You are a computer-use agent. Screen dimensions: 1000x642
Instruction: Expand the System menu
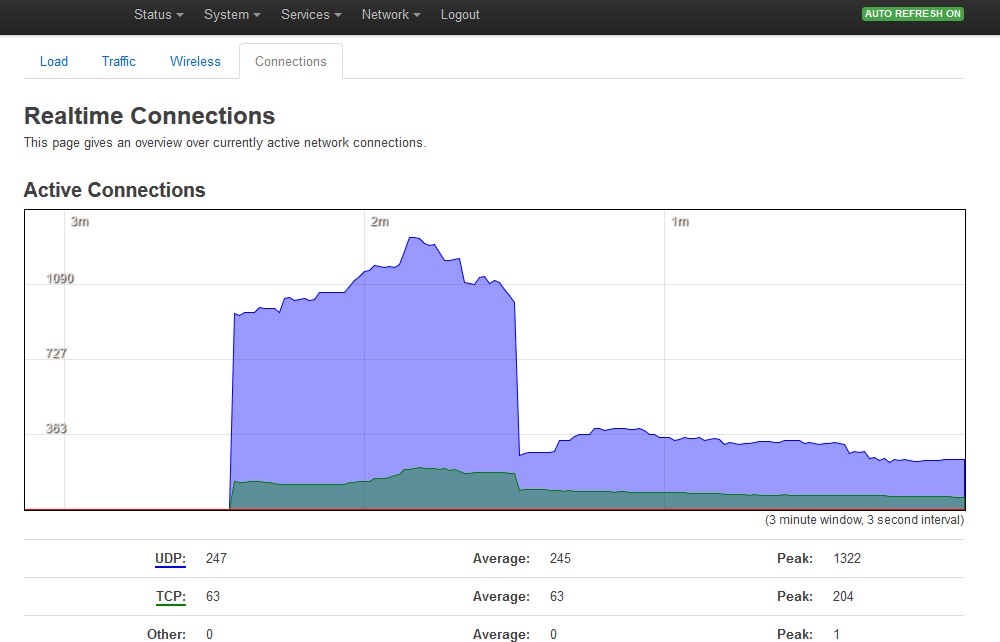232,15
